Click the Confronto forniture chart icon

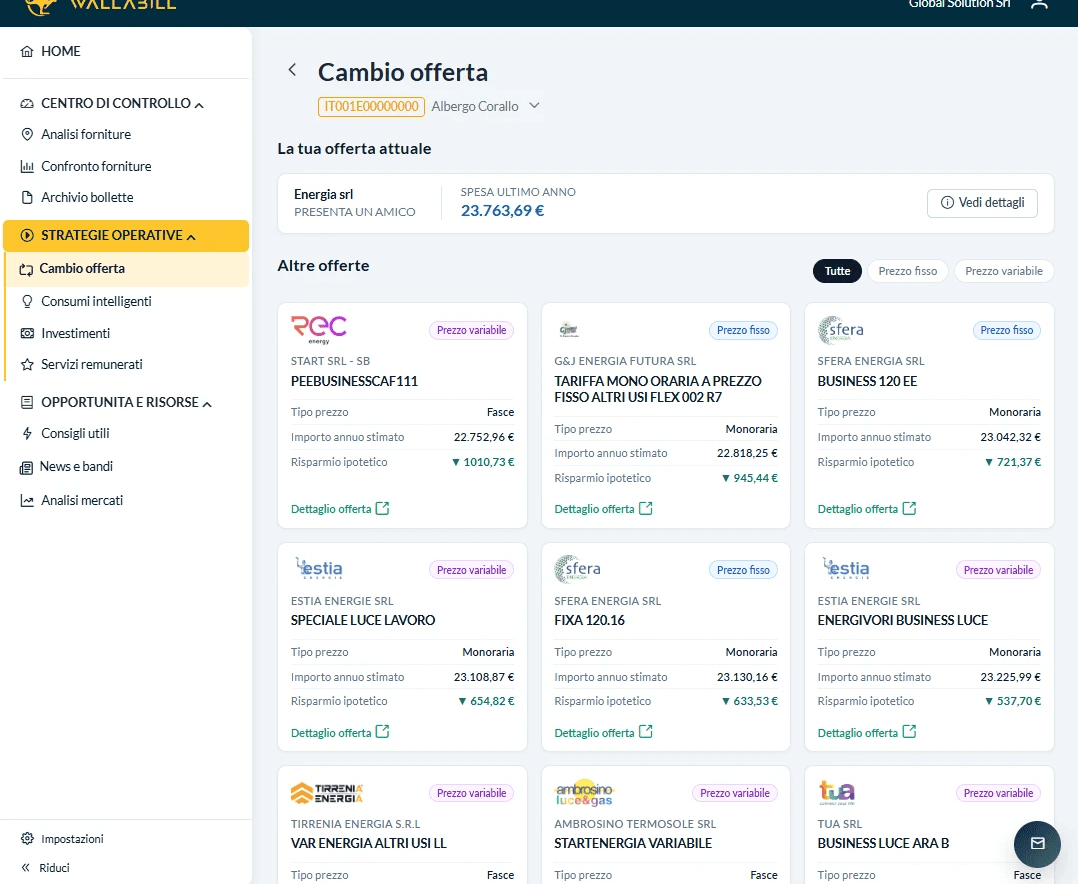point(27,166)
